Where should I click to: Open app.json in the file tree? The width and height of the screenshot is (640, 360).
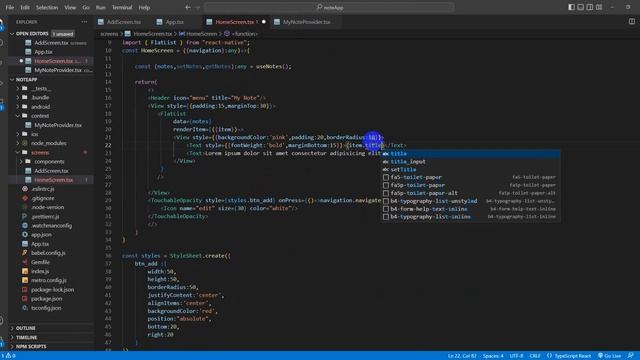tap(41, 235)
